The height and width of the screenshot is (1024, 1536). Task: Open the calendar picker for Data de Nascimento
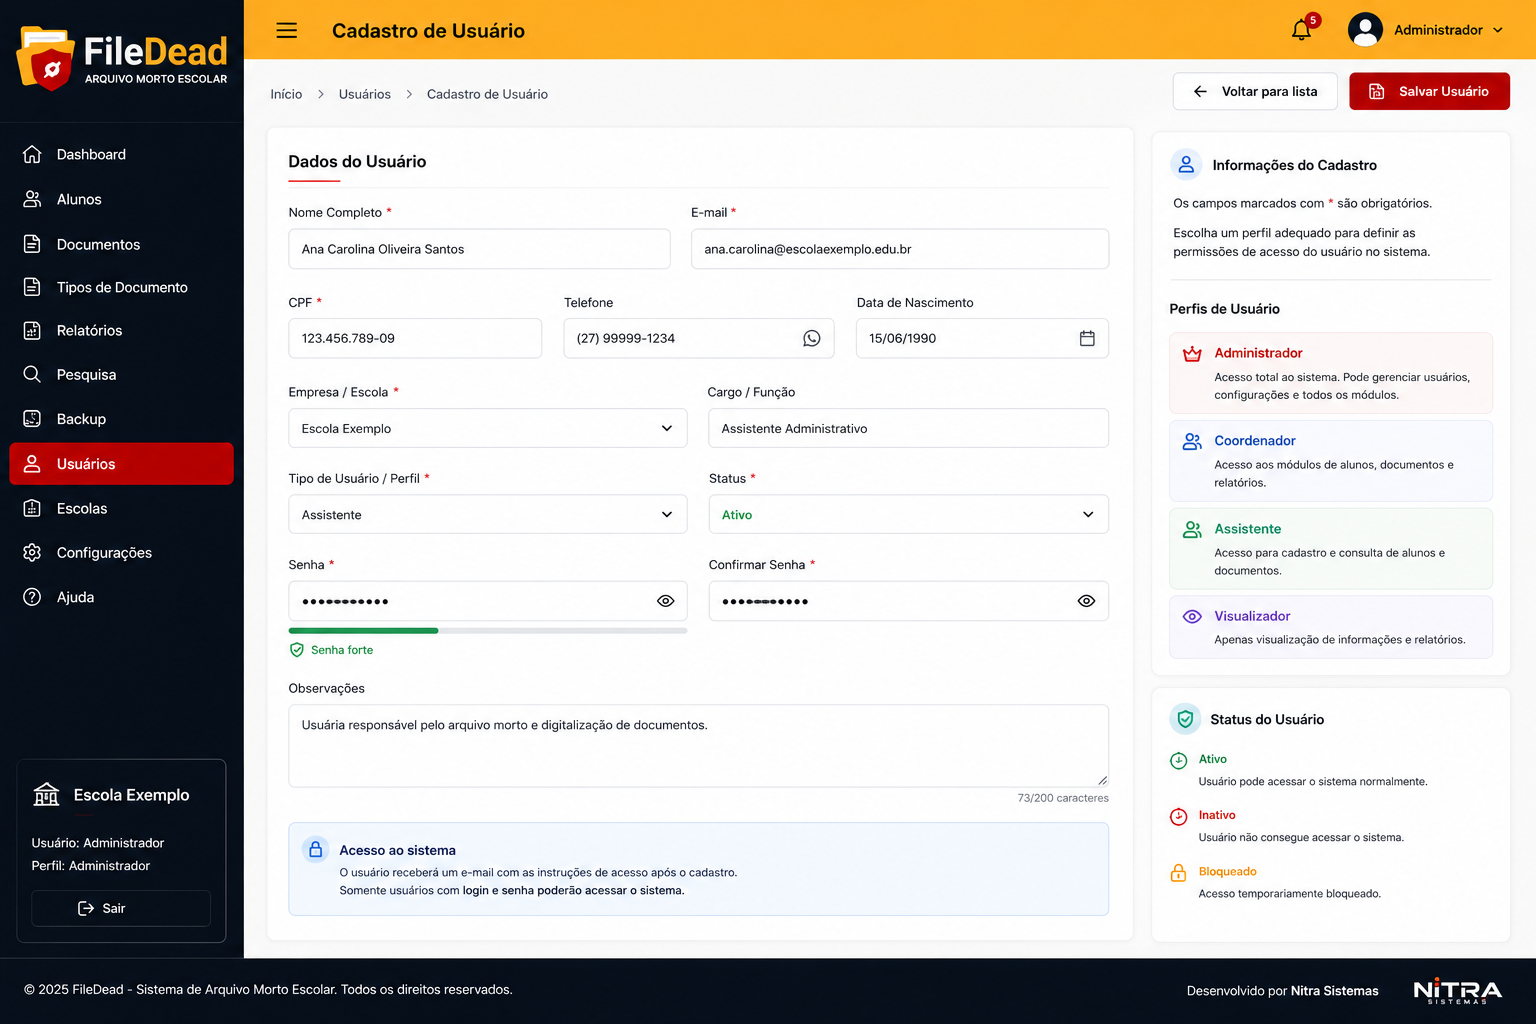[1087, 339]
